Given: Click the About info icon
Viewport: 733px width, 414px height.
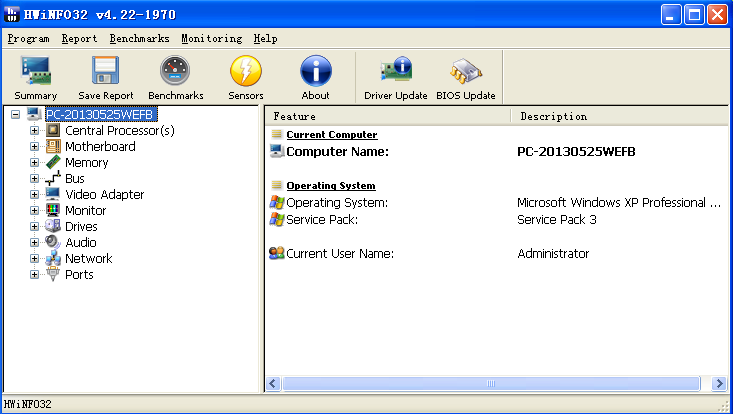Looking at the screenshot, I should coord(316,78).
